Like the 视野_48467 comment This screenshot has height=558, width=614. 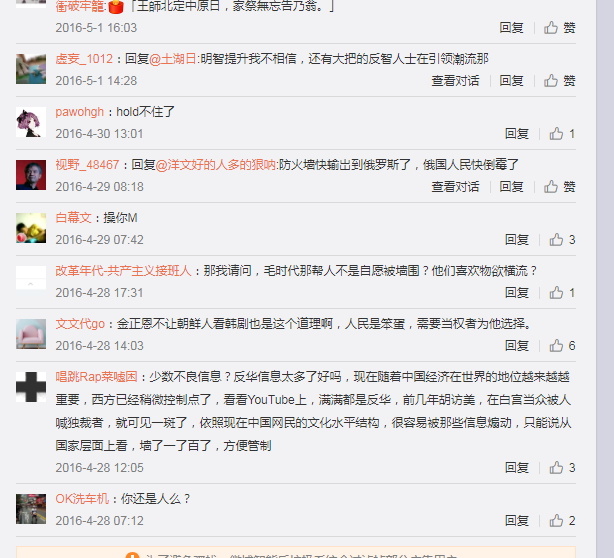(x=559, y=187)
